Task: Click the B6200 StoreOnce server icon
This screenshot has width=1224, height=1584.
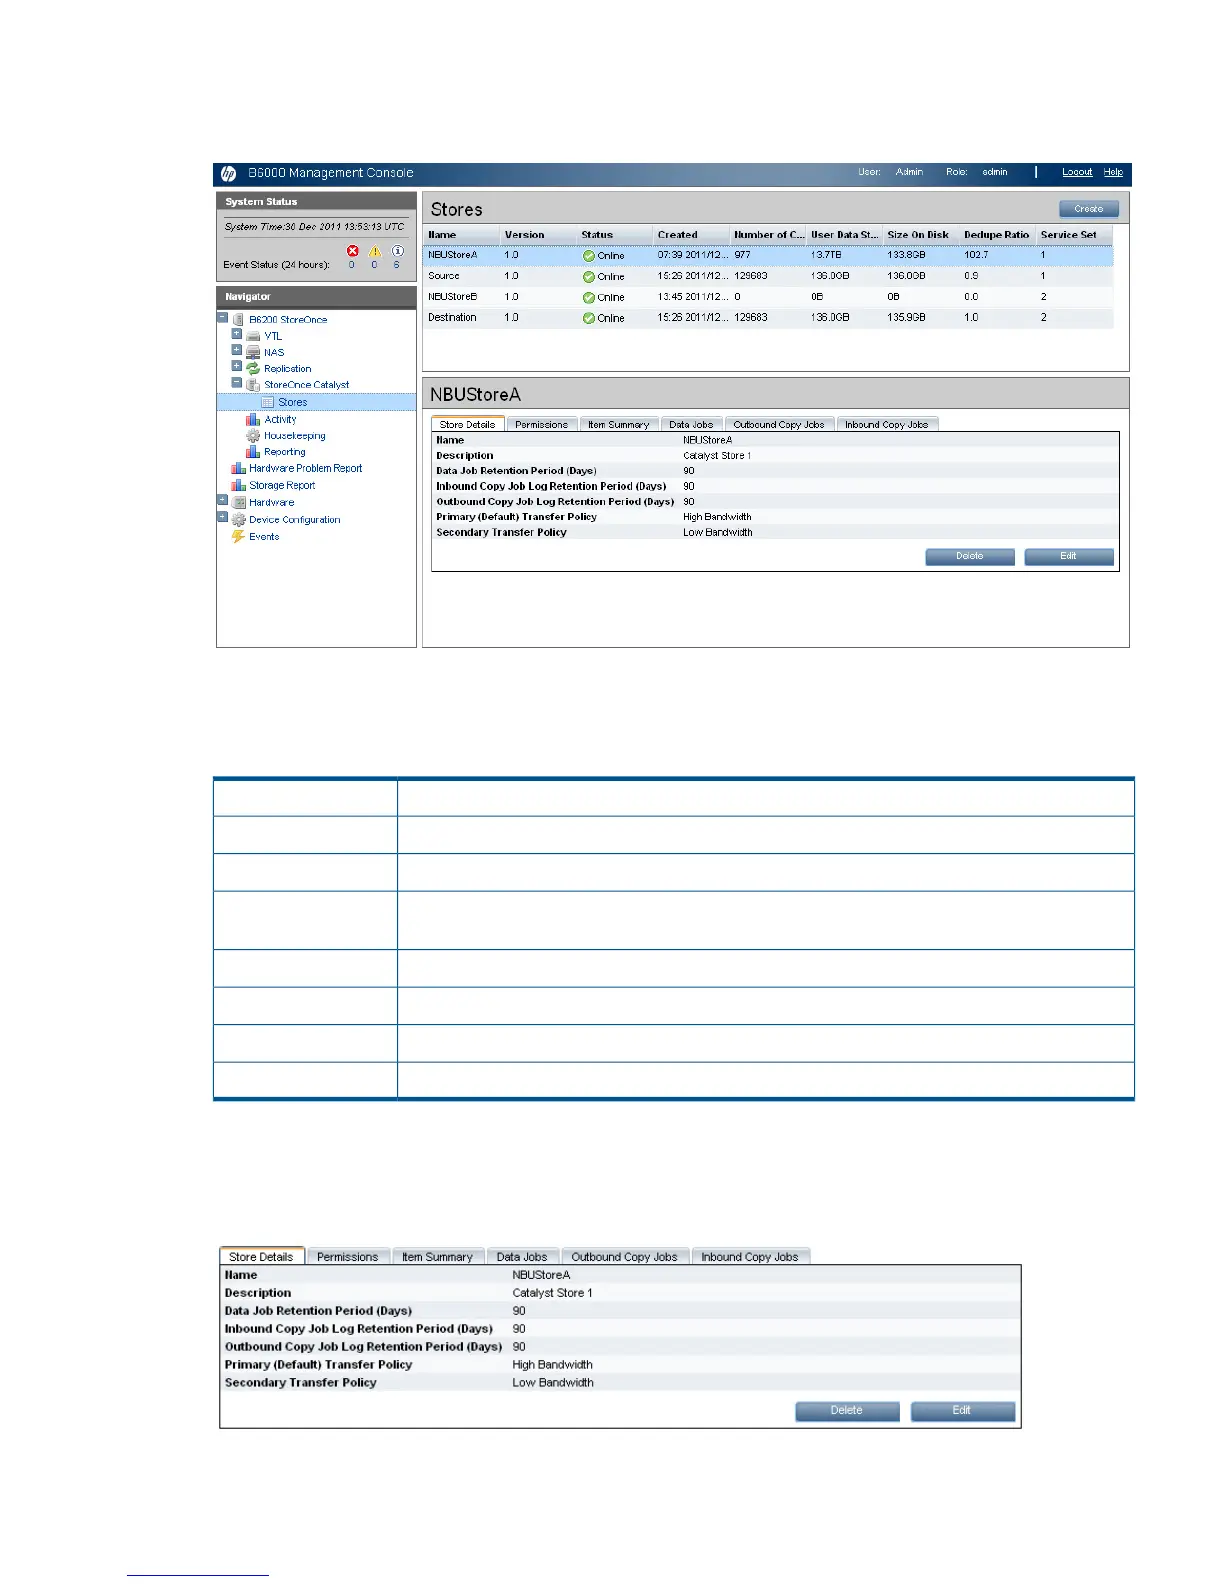Action: (238, 319)
